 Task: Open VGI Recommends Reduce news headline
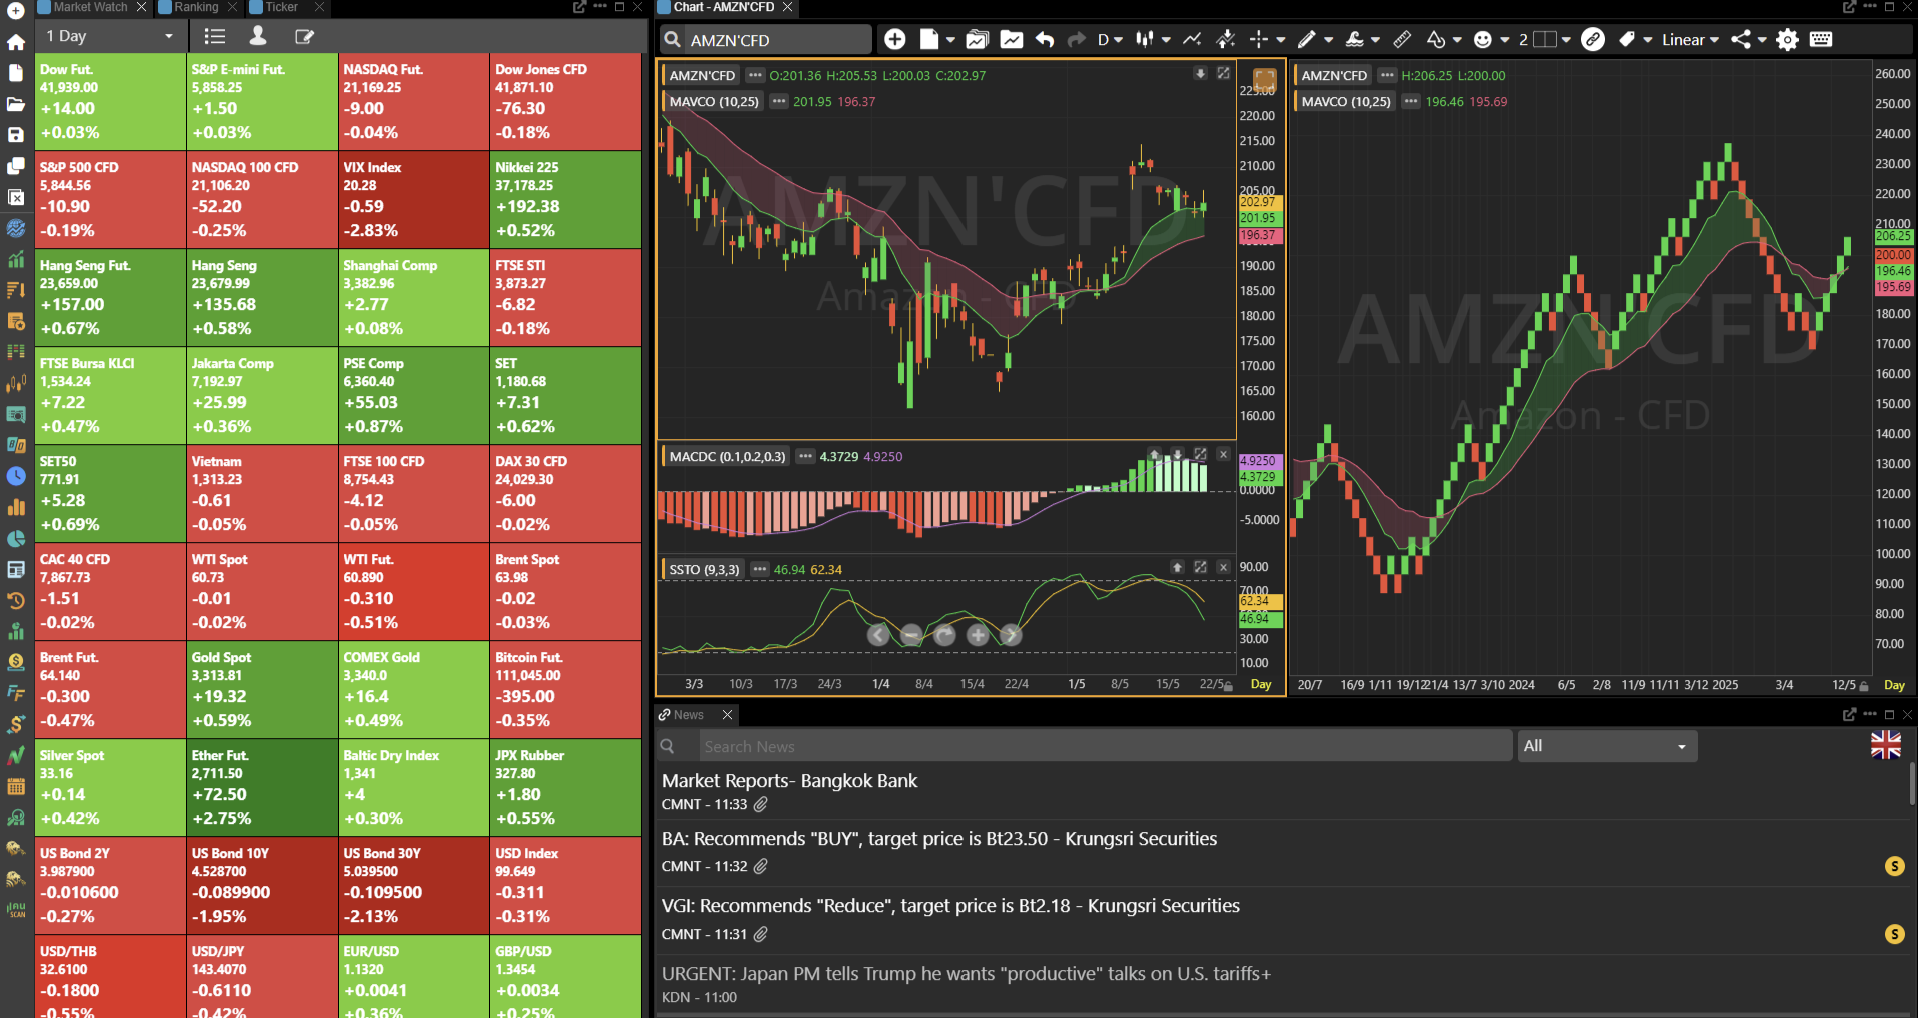pyautogui.click(x=951, y=906)
